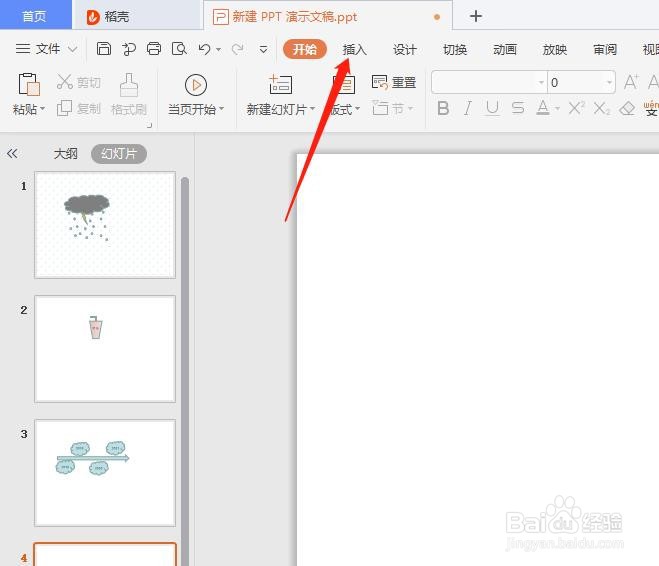659x566 pixels.
Task: Expand the 粘贴 dropdown arrow
Action: [42, 109]
